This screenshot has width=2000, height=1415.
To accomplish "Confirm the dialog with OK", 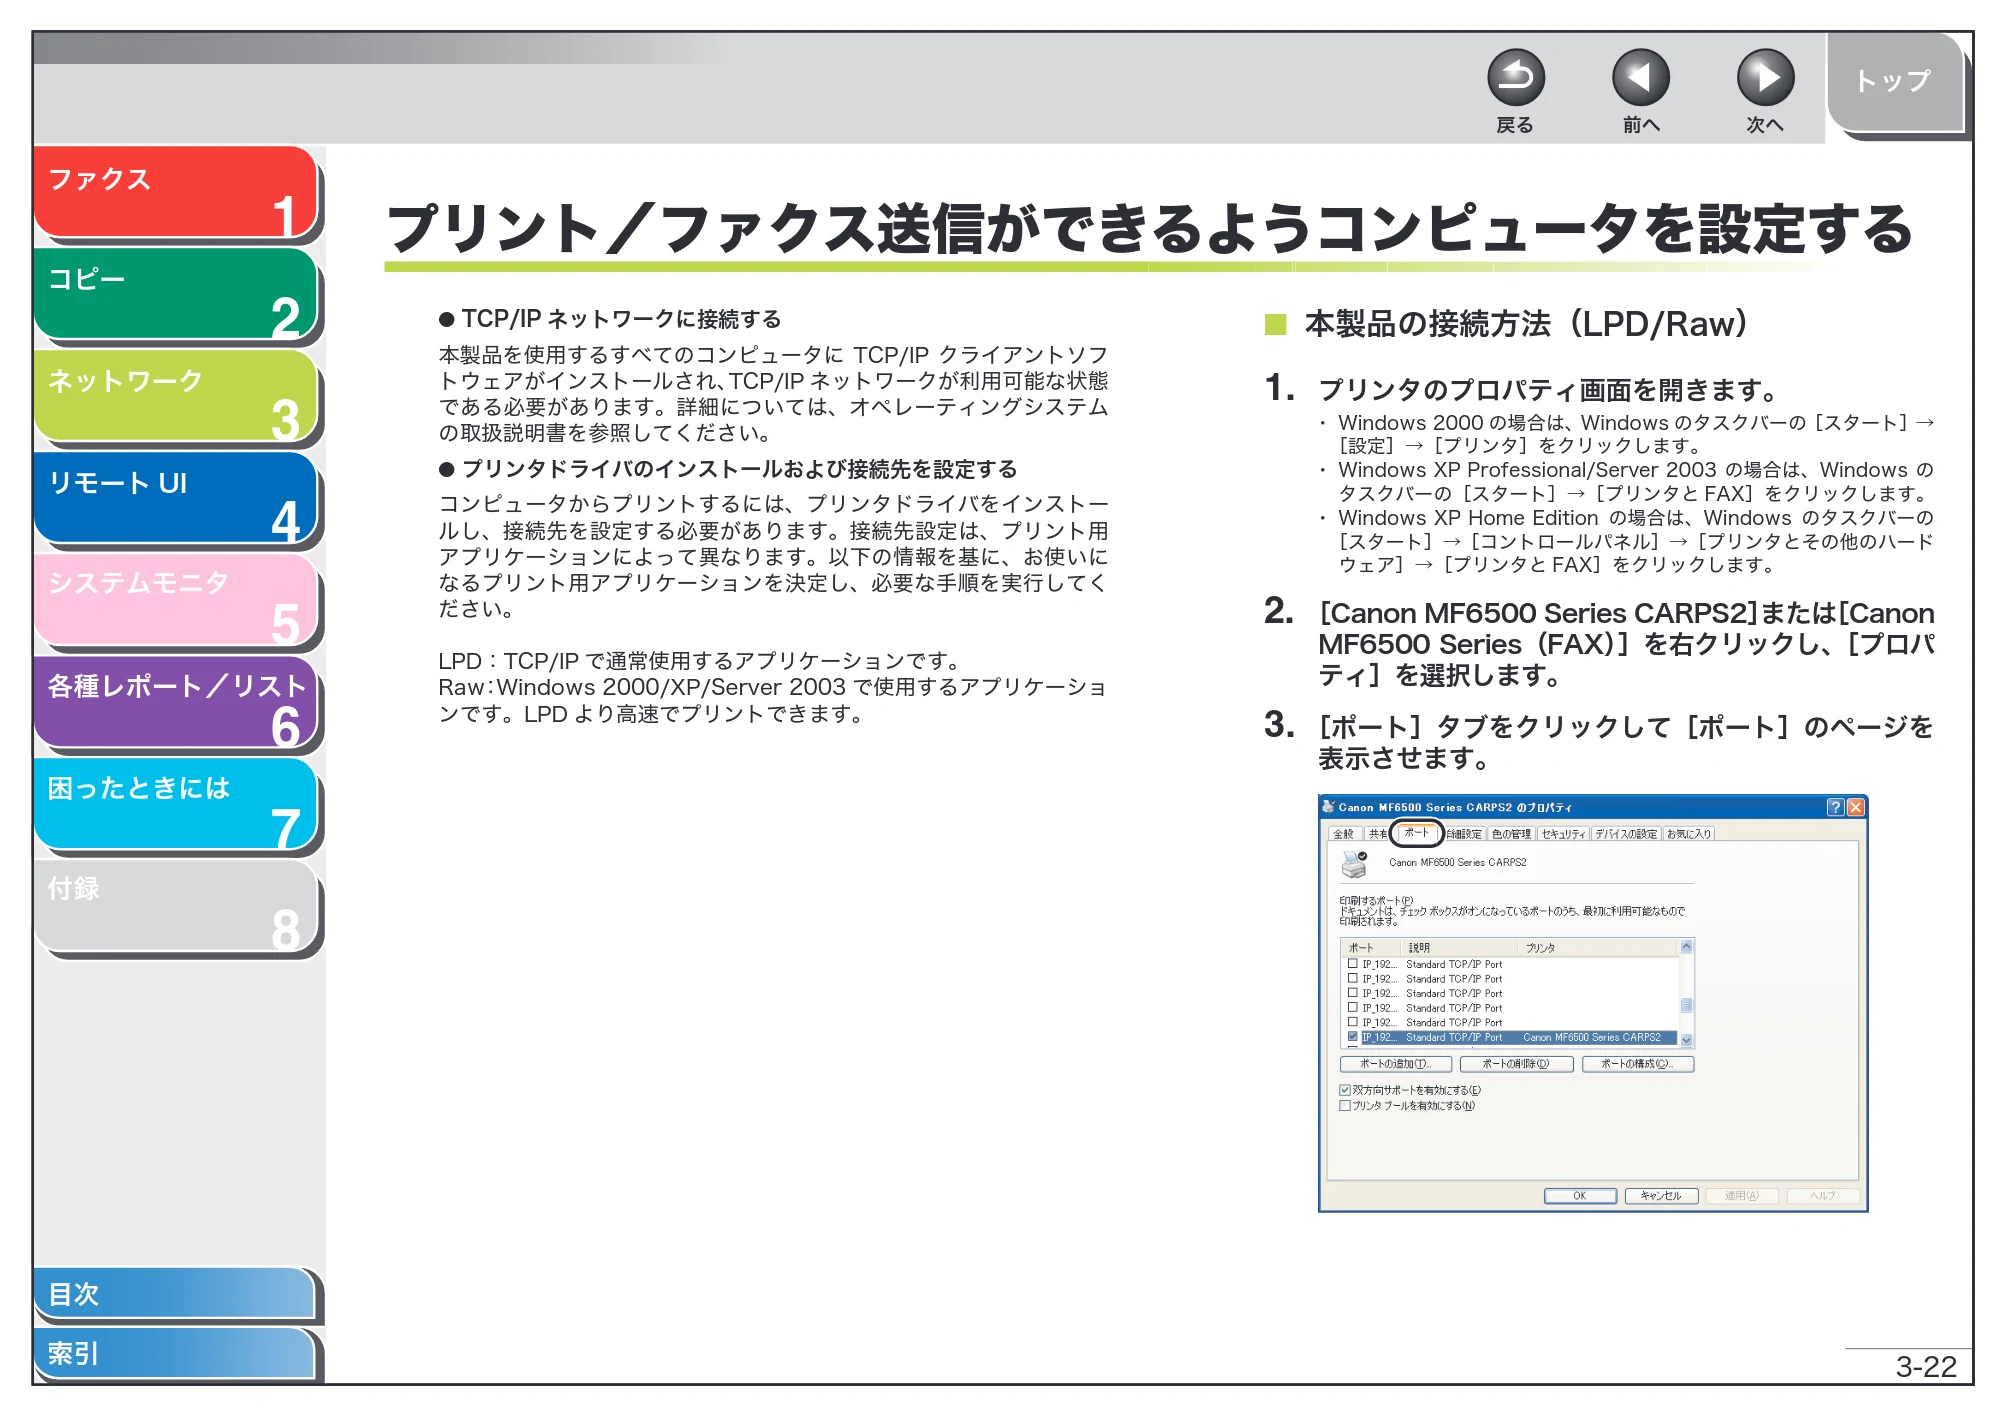I will coord(1580,1196).
